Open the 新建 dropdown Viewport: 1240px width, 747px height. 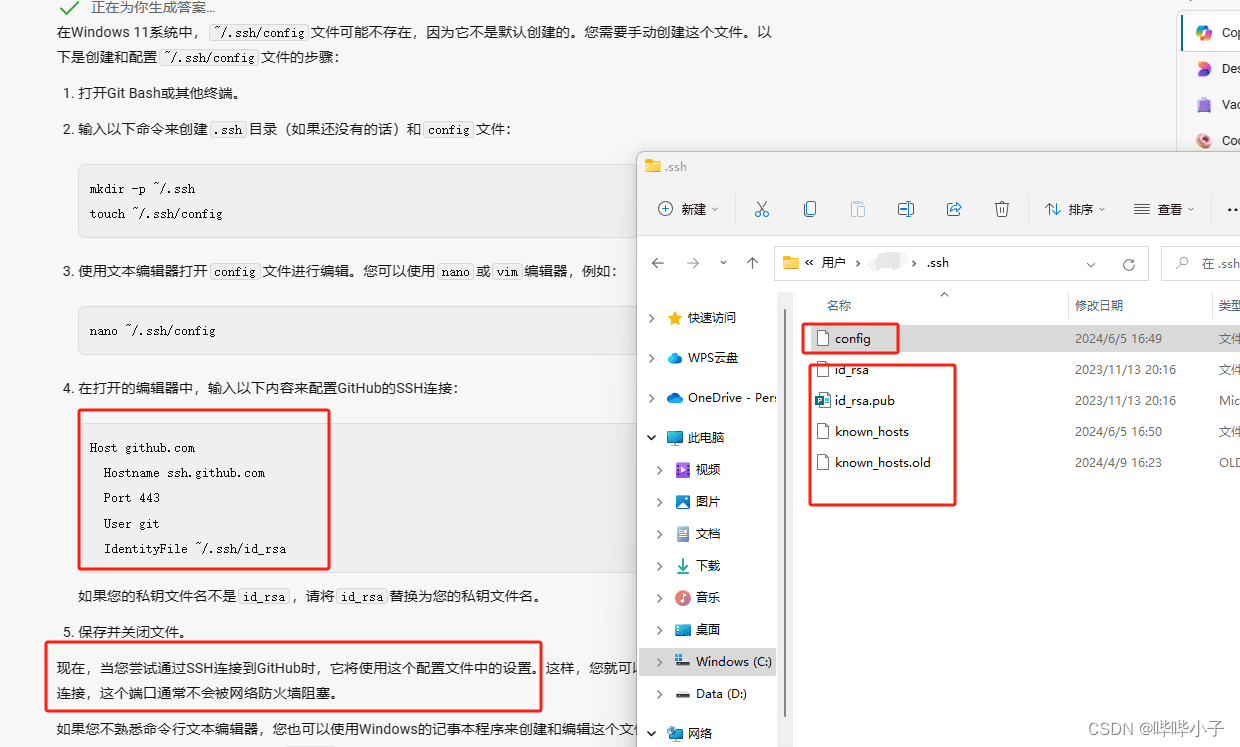tap(689, 209)
